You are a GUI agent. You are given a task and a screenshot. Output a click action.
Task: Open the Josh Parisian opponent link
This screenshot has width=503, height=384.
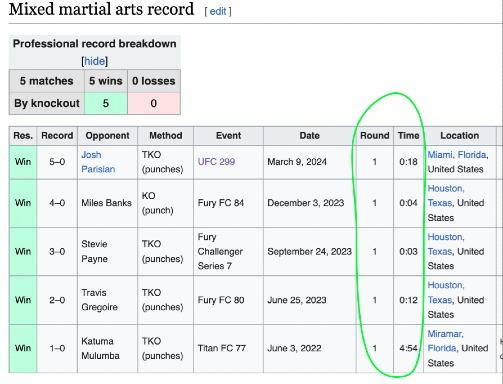98,162
